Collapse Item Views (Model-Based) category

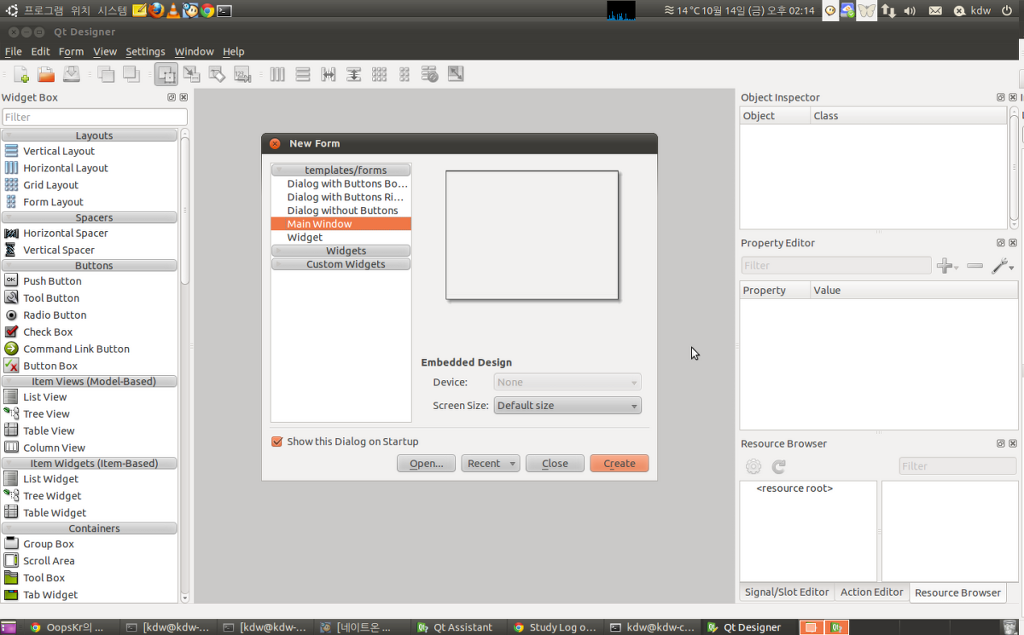(x=89, y=382)
